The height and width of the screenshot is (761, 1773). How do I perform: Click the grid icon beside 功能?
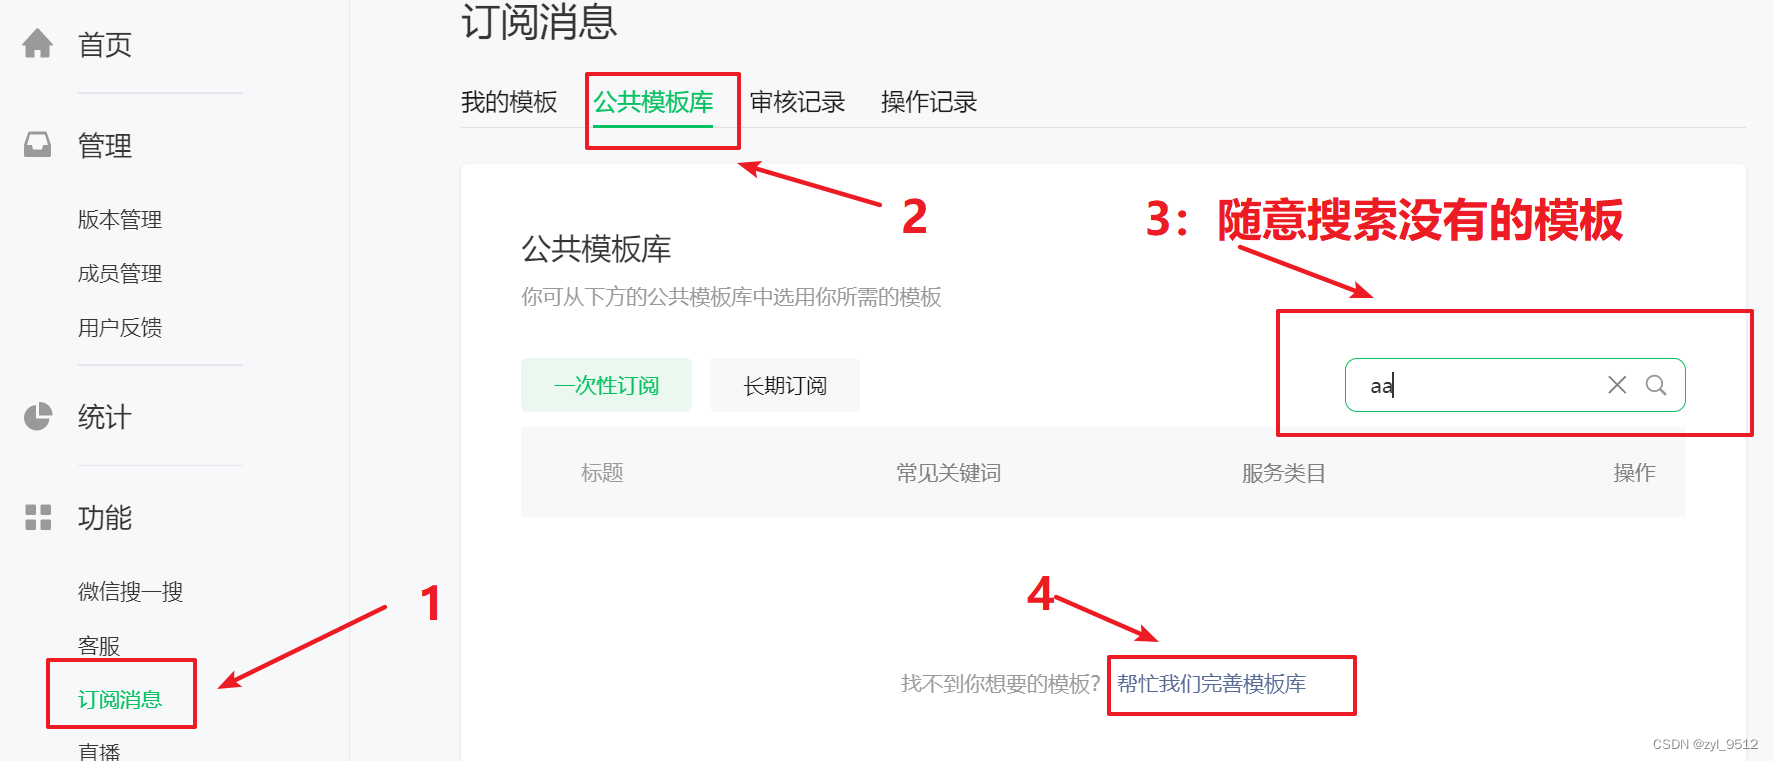point(38,517)
